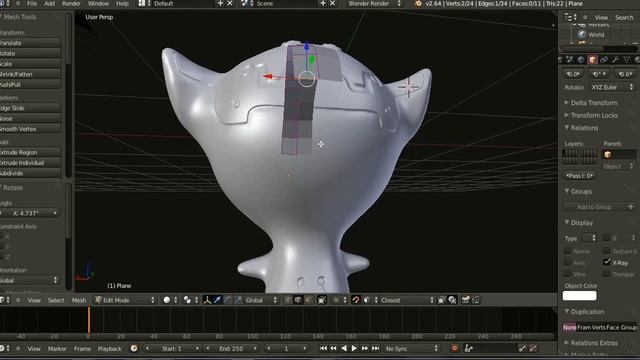Switch to vertex select mode
The width and height of the screenshot is (640, 360).
pyautogui.click(x=288, y=300)
